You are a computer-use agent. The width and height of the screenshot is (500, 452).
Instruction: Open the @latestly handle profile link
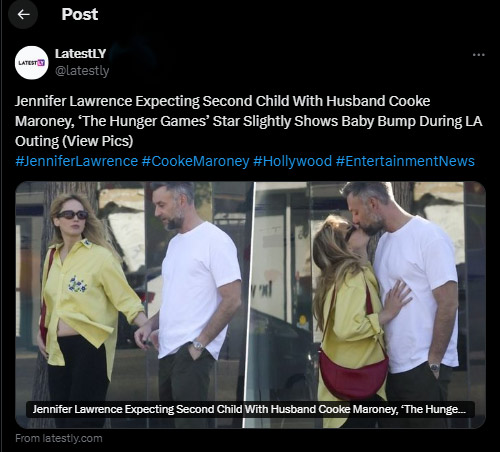[82, 71]
